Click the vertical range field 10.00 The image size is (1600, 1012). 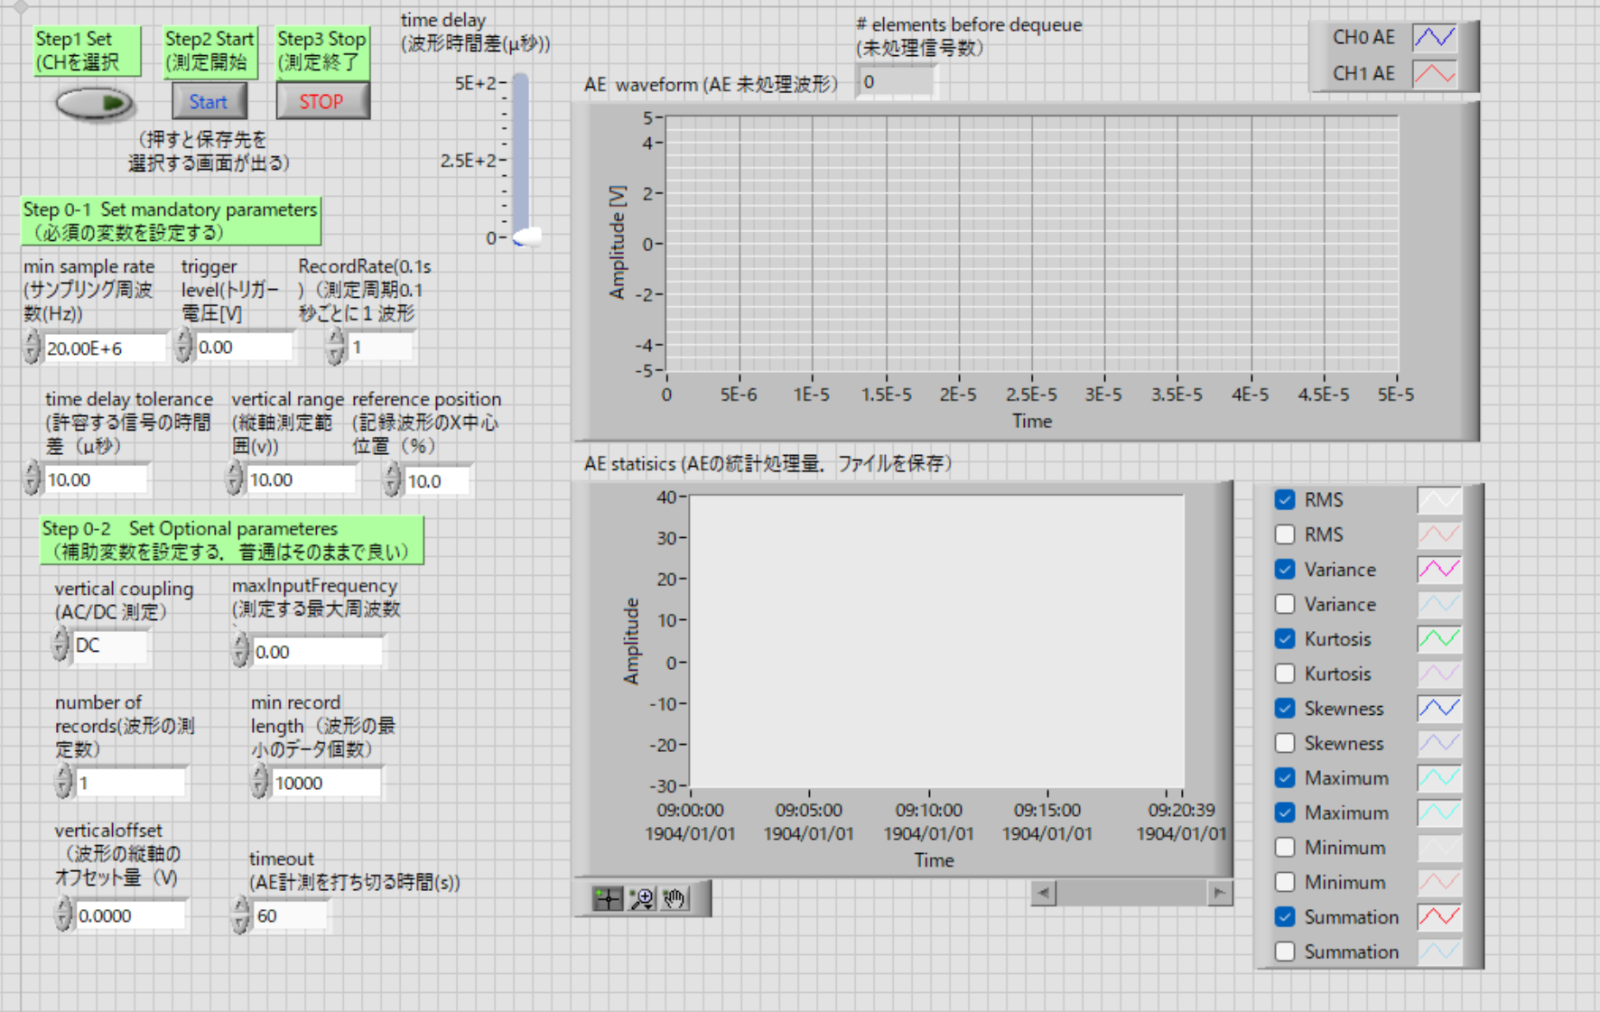302,480
